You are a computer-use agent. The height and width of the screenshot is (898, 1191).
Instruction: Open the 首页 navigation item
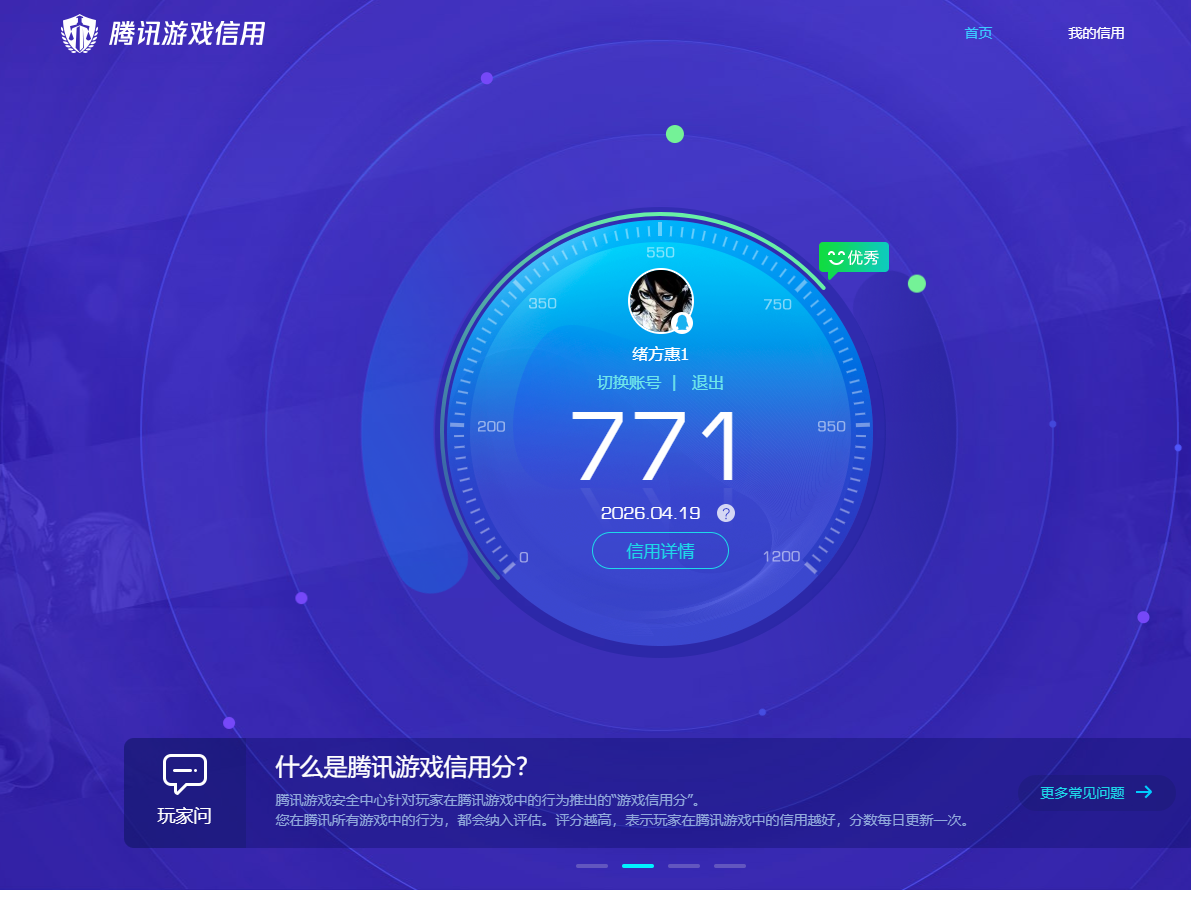977,33
